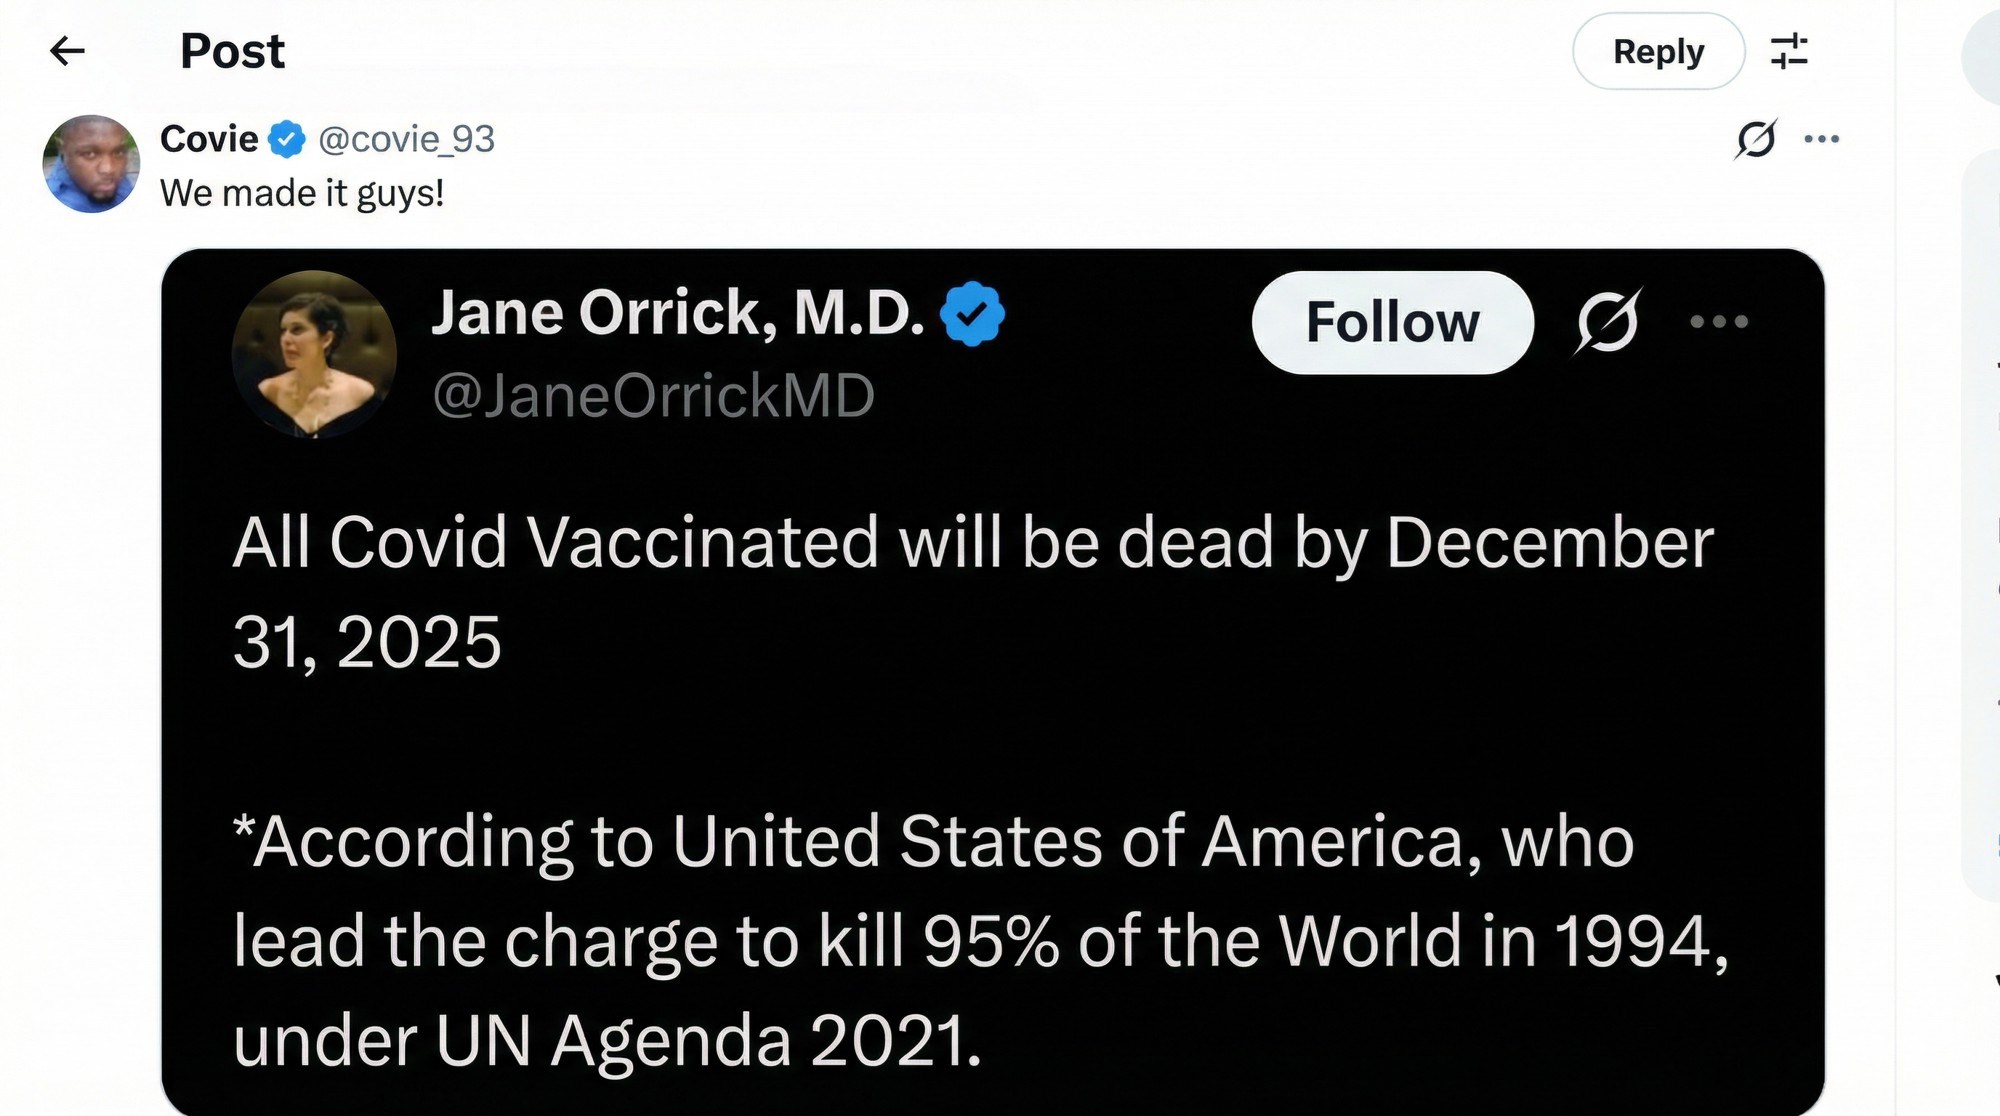Image resolution: width=2000 pixels, height=1116 pixels.
Task: Click the Jane Orrick, M.D. name
Action: [x=677, y=313]
